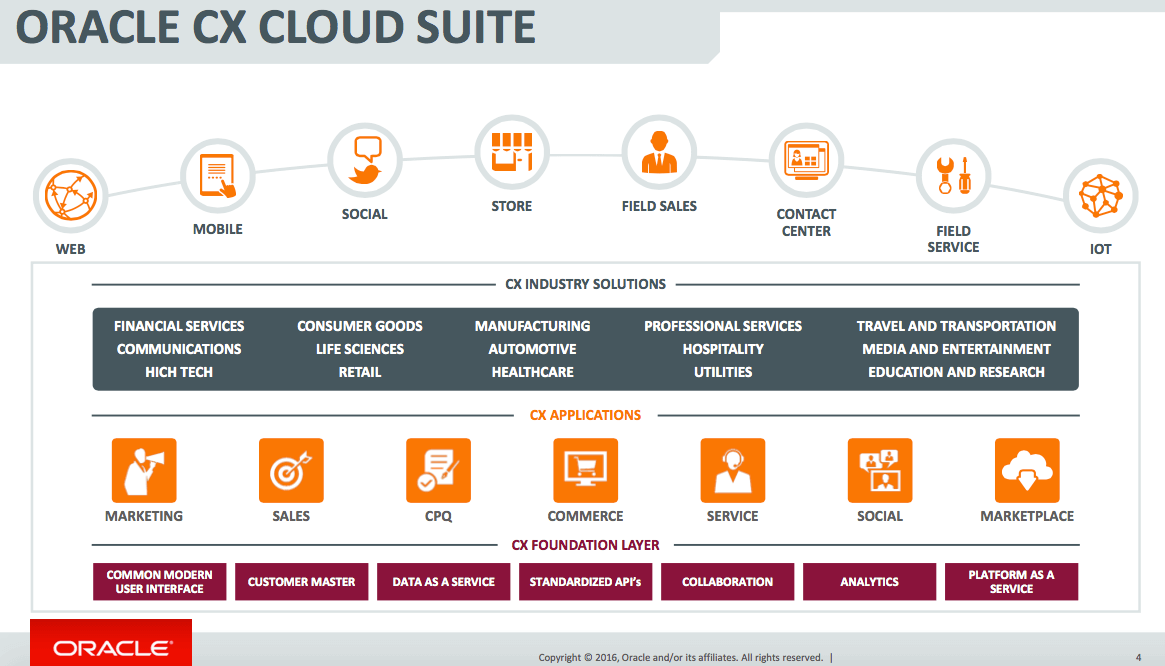Click the Analytics foundation box
This screenshot has width=1165, height=666.
[x=869, y=581]
